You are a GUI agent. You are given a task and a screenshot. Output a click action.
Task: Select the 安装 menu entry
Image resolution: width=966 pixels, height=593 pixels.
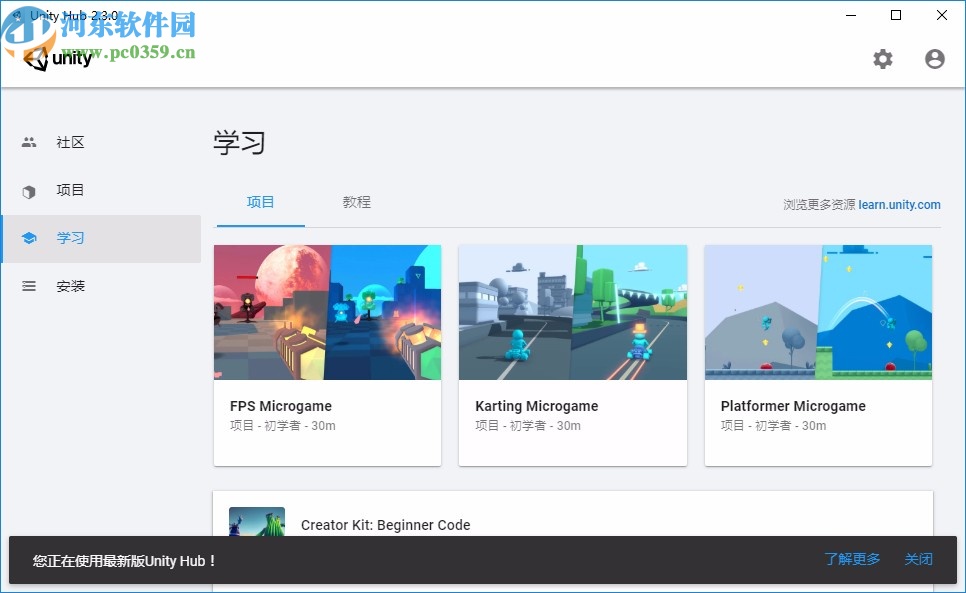click(70, 286)
